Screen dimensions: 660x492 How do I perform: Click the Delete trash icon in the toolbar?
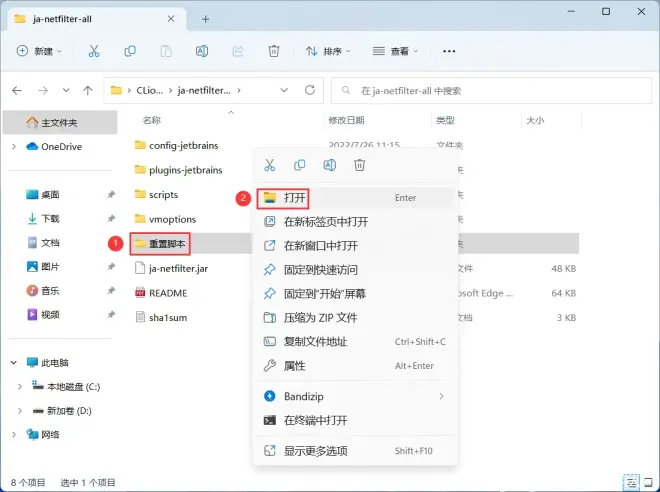pyautogui.click(x=274, y=51)
